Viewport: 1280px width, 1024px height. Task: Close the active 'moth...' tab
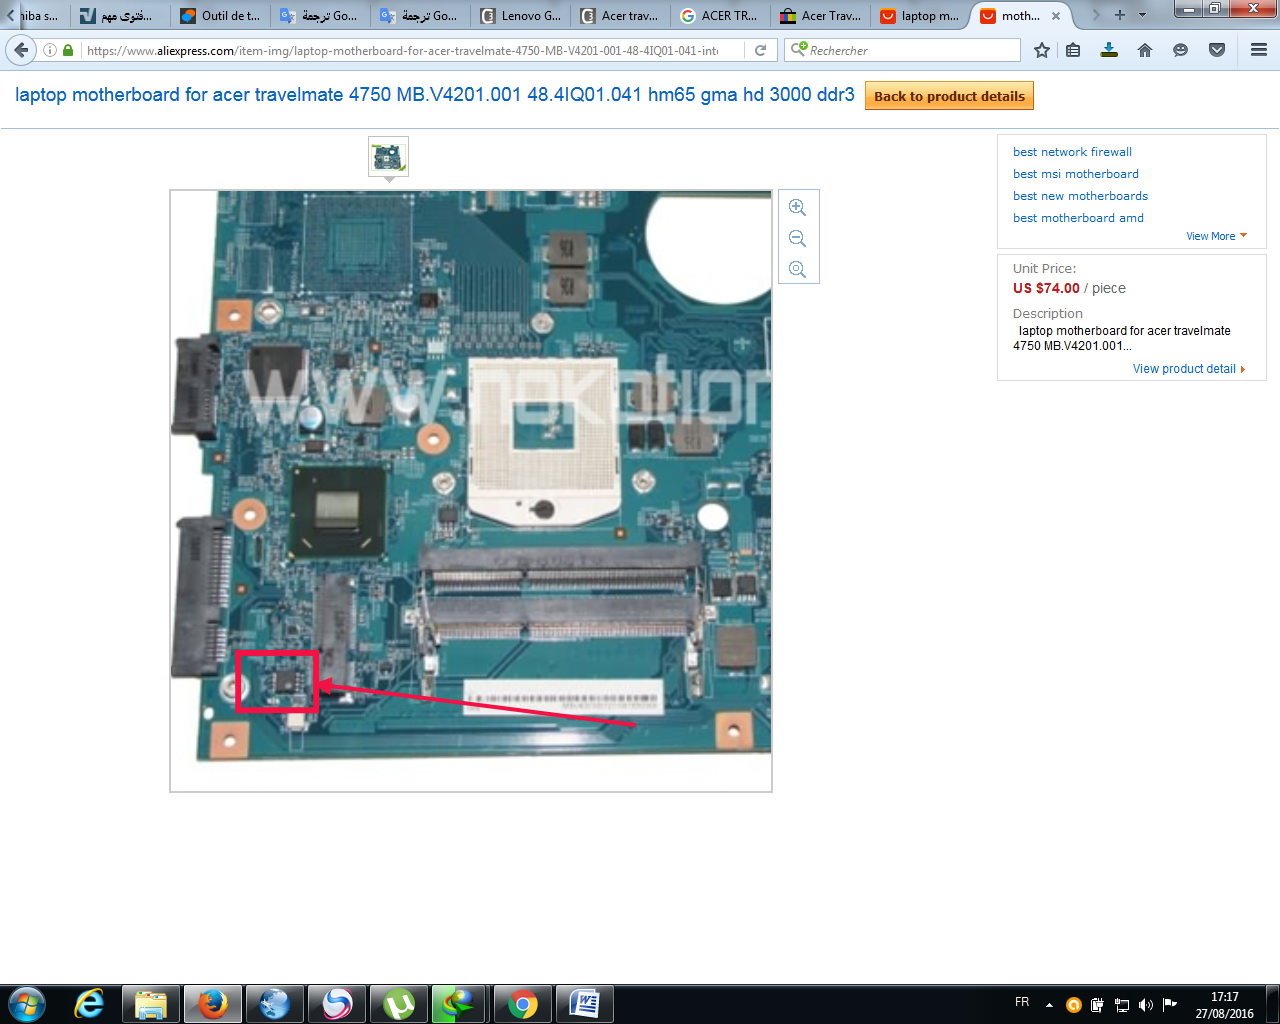[x=1055, y=16]
